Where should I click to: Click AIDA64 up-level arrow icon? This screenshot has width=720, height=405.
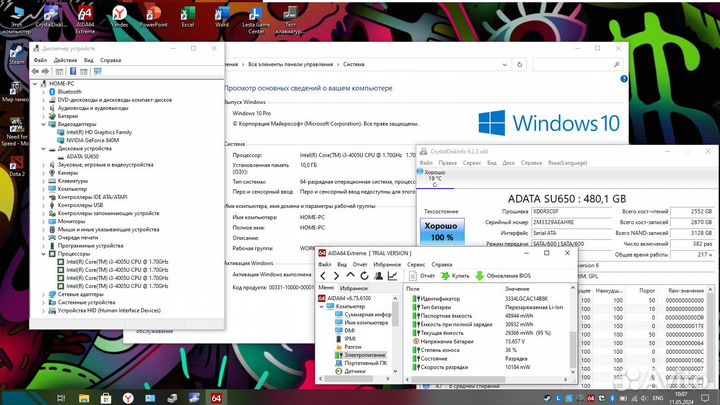coord(350,276)
